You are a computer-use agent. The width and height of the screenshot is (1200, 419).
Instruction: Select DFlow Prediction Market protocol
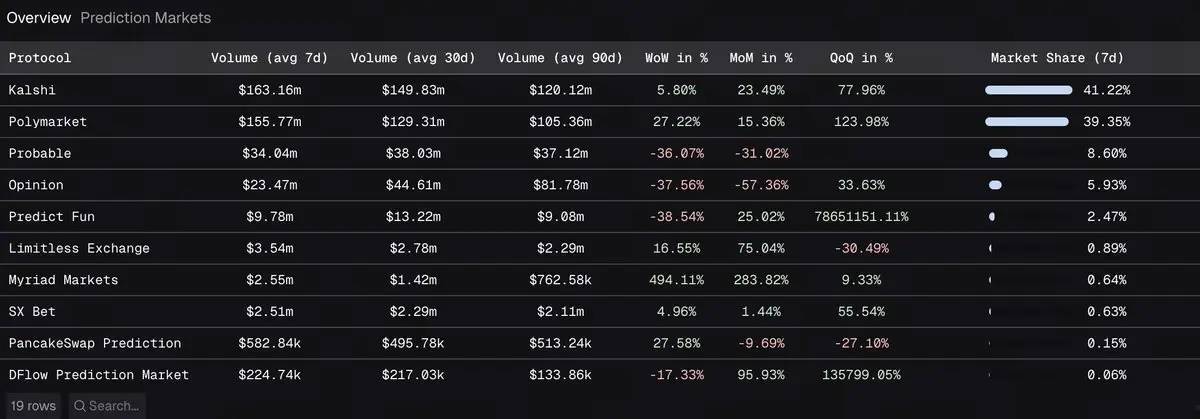coord(98,375)
